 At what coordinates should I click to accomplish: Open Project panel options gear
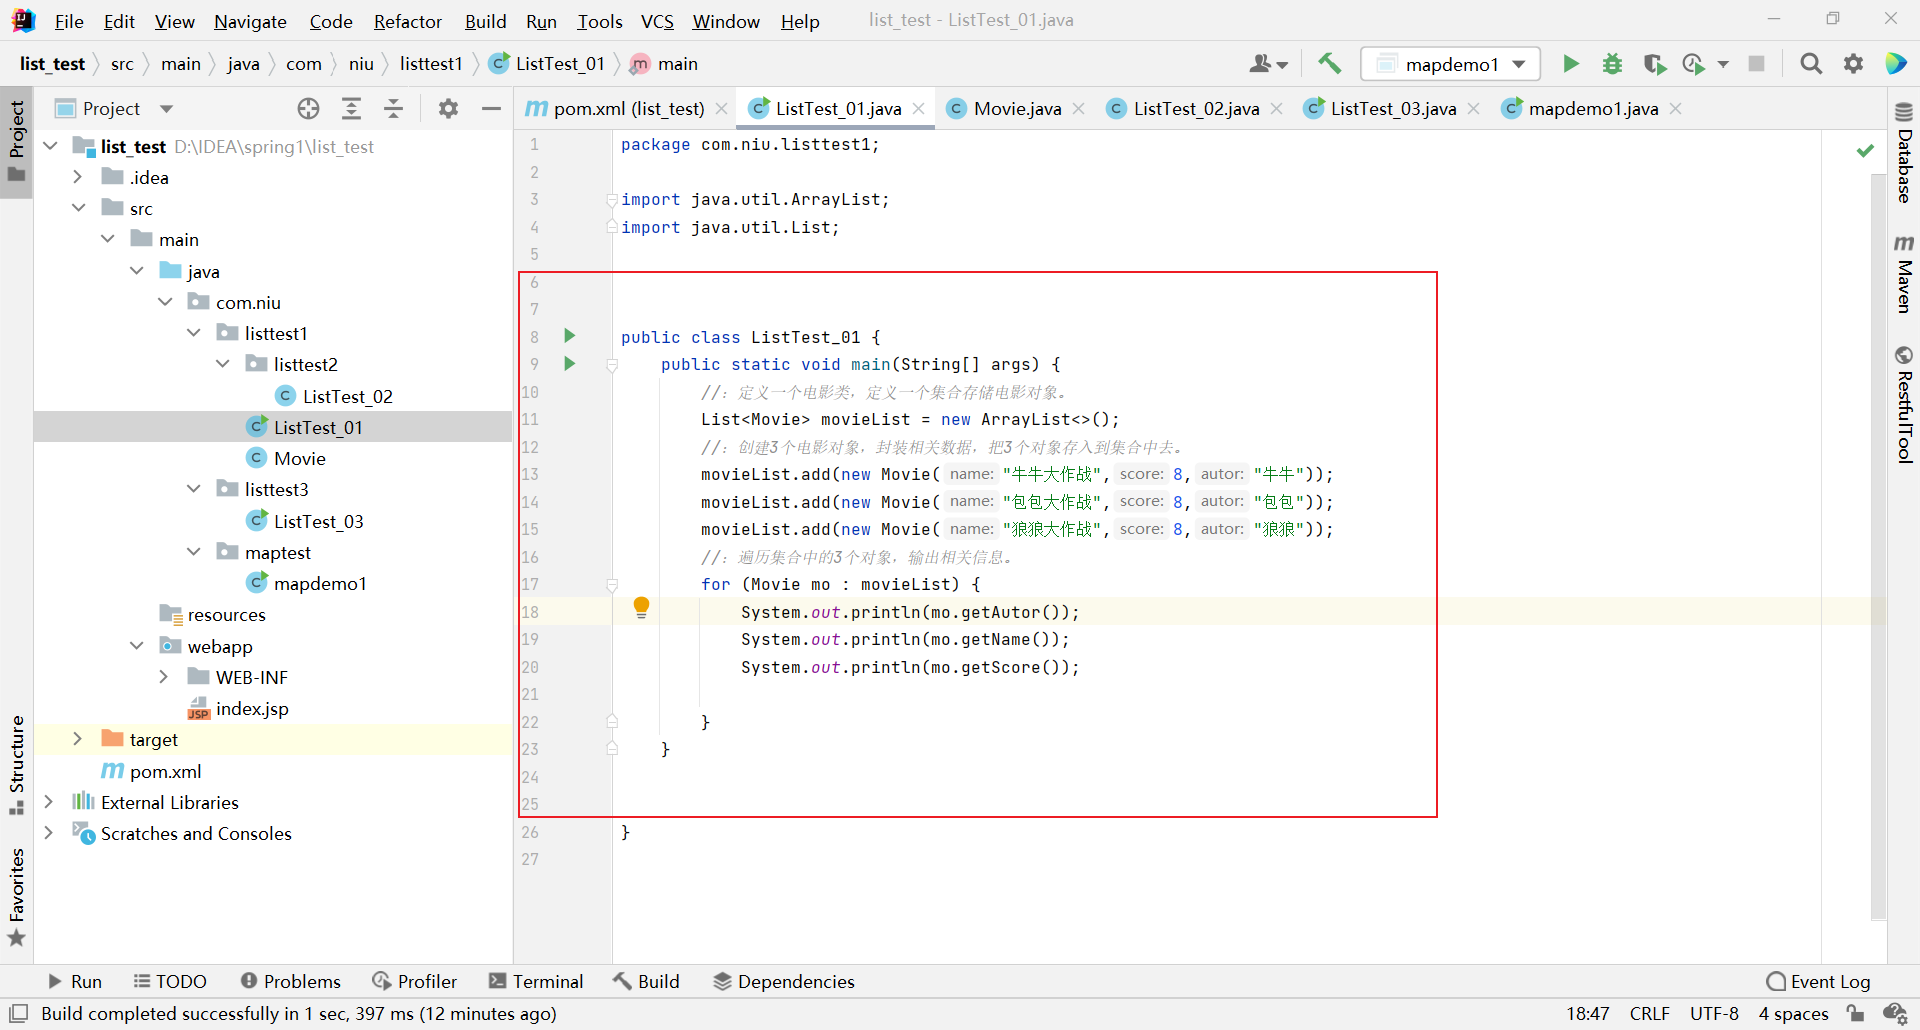coord(448,108)
